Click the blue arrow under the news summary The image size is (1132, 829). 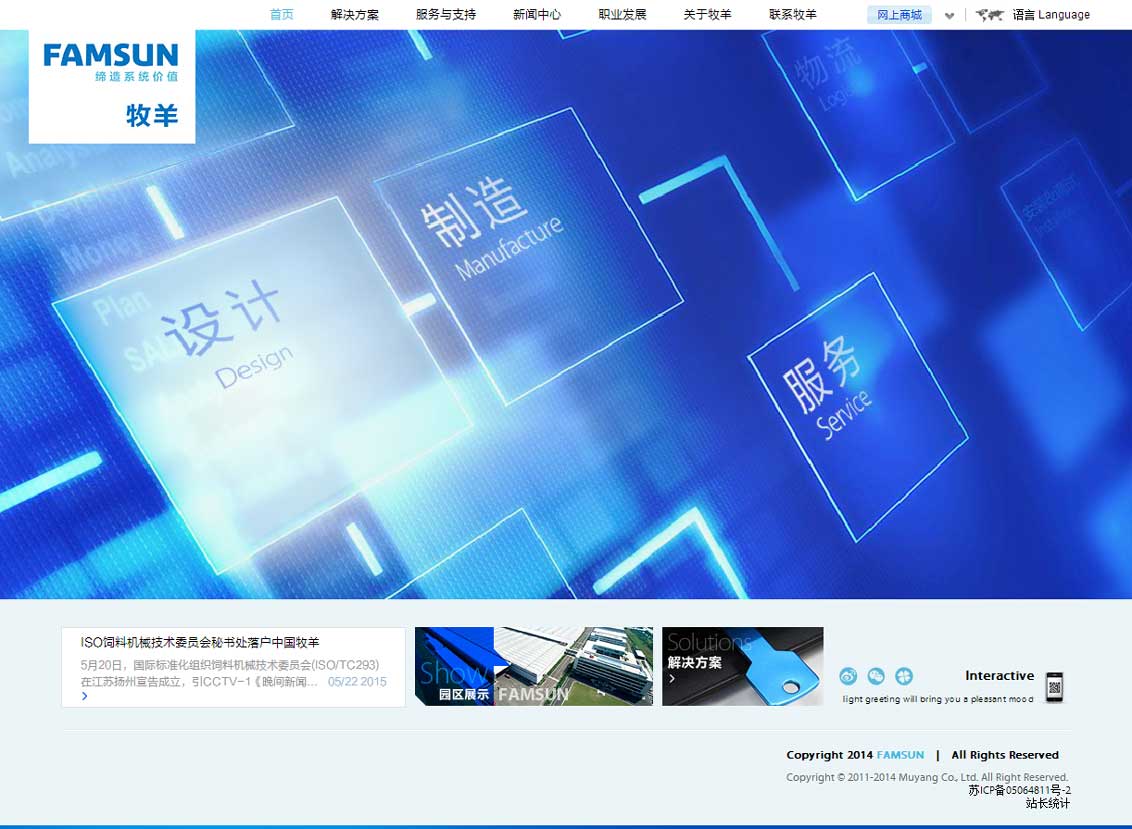(x=85, y=696)
